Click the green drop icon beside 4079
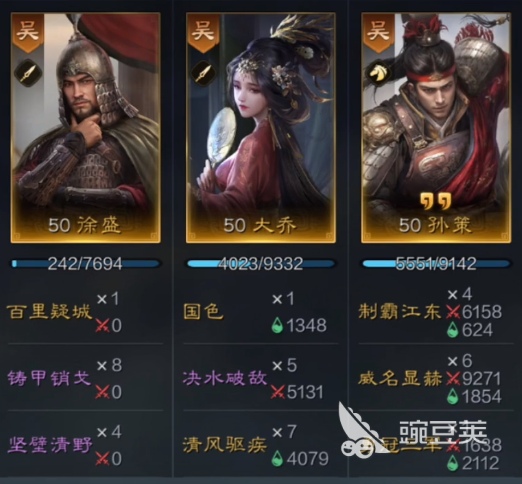522x484 pixels. (277, 459)
